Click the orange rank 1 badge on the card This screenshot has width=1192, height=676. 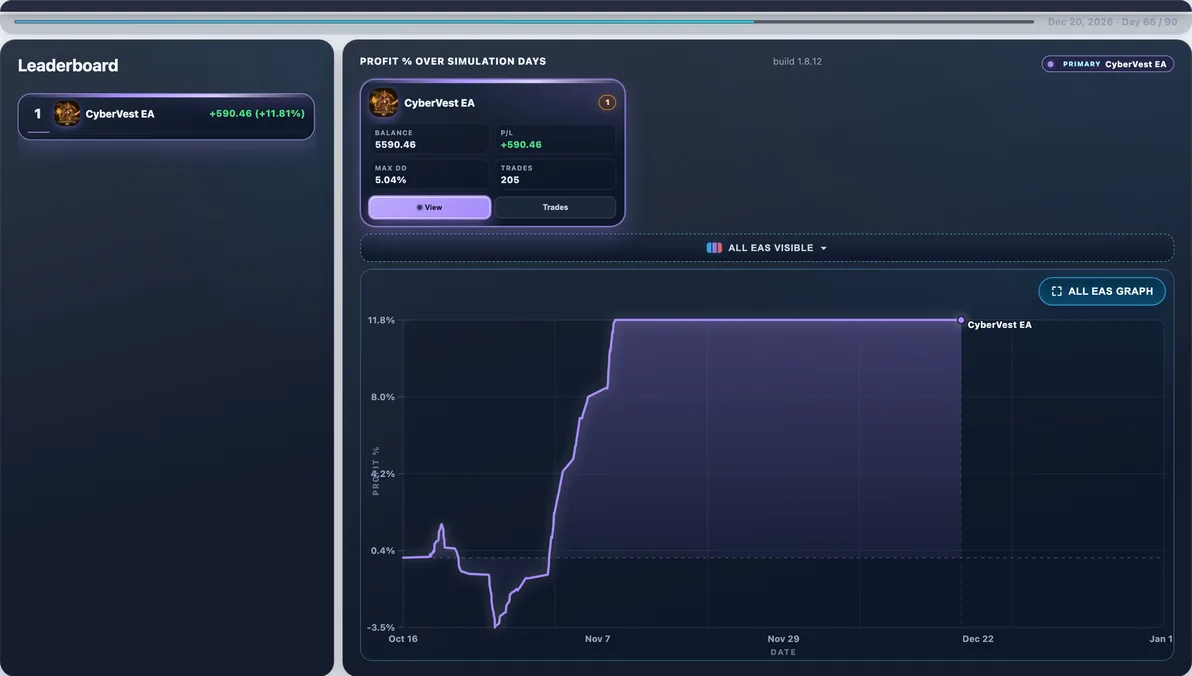pyautogui.click(x=607, y=103)
